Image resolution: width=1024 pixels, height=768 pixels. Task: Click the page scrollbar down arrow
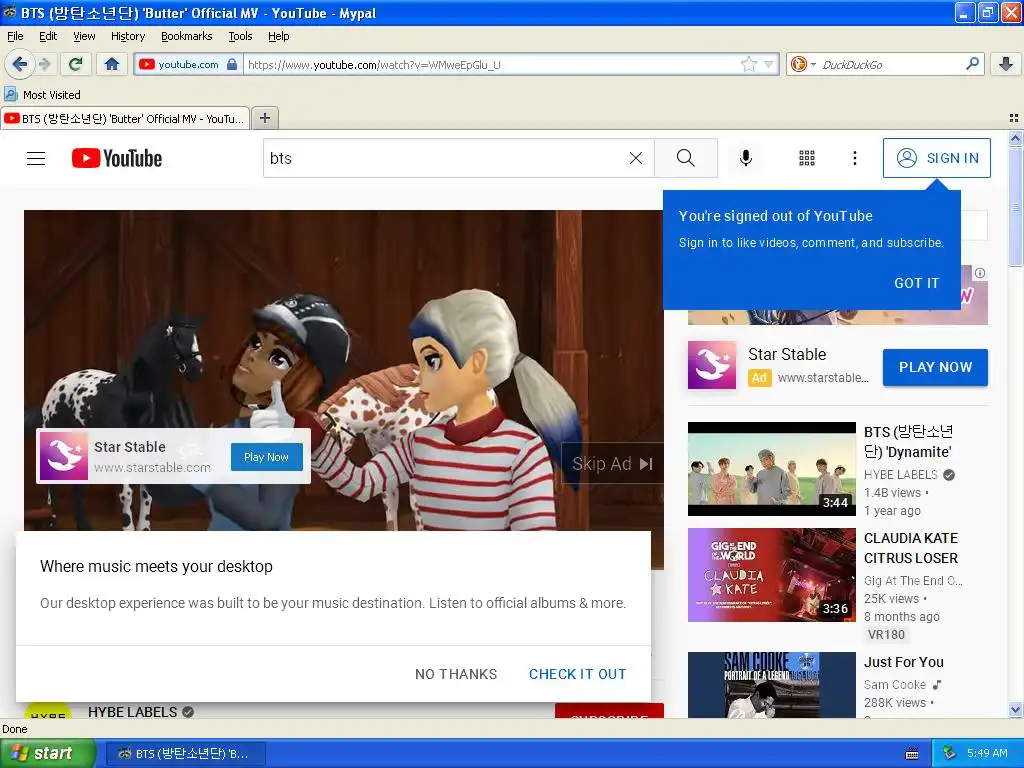point(1015,709)
